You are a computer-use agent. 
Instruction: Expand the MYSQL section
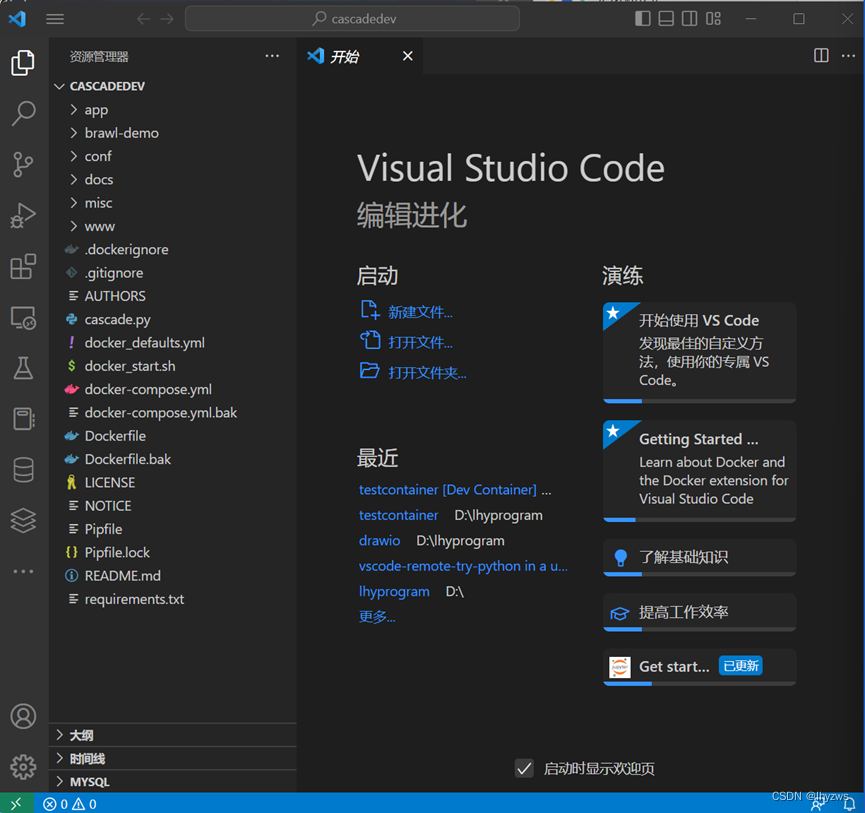coord(173,782)
